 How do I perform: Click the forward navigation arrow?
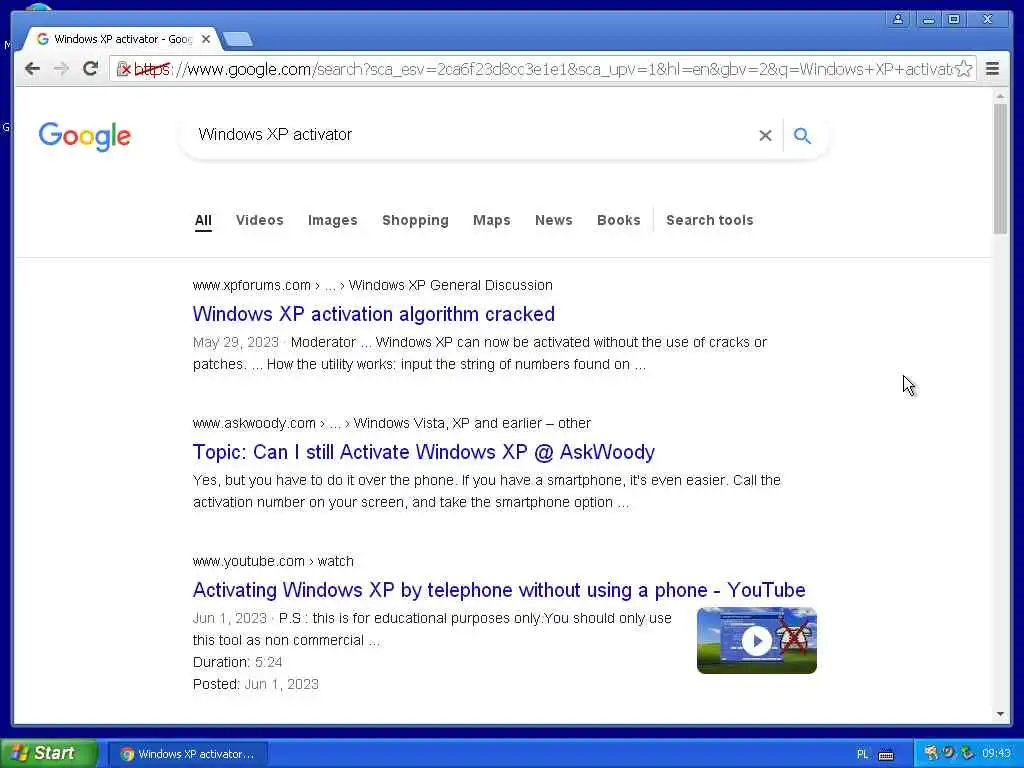(x=61, y=69)
